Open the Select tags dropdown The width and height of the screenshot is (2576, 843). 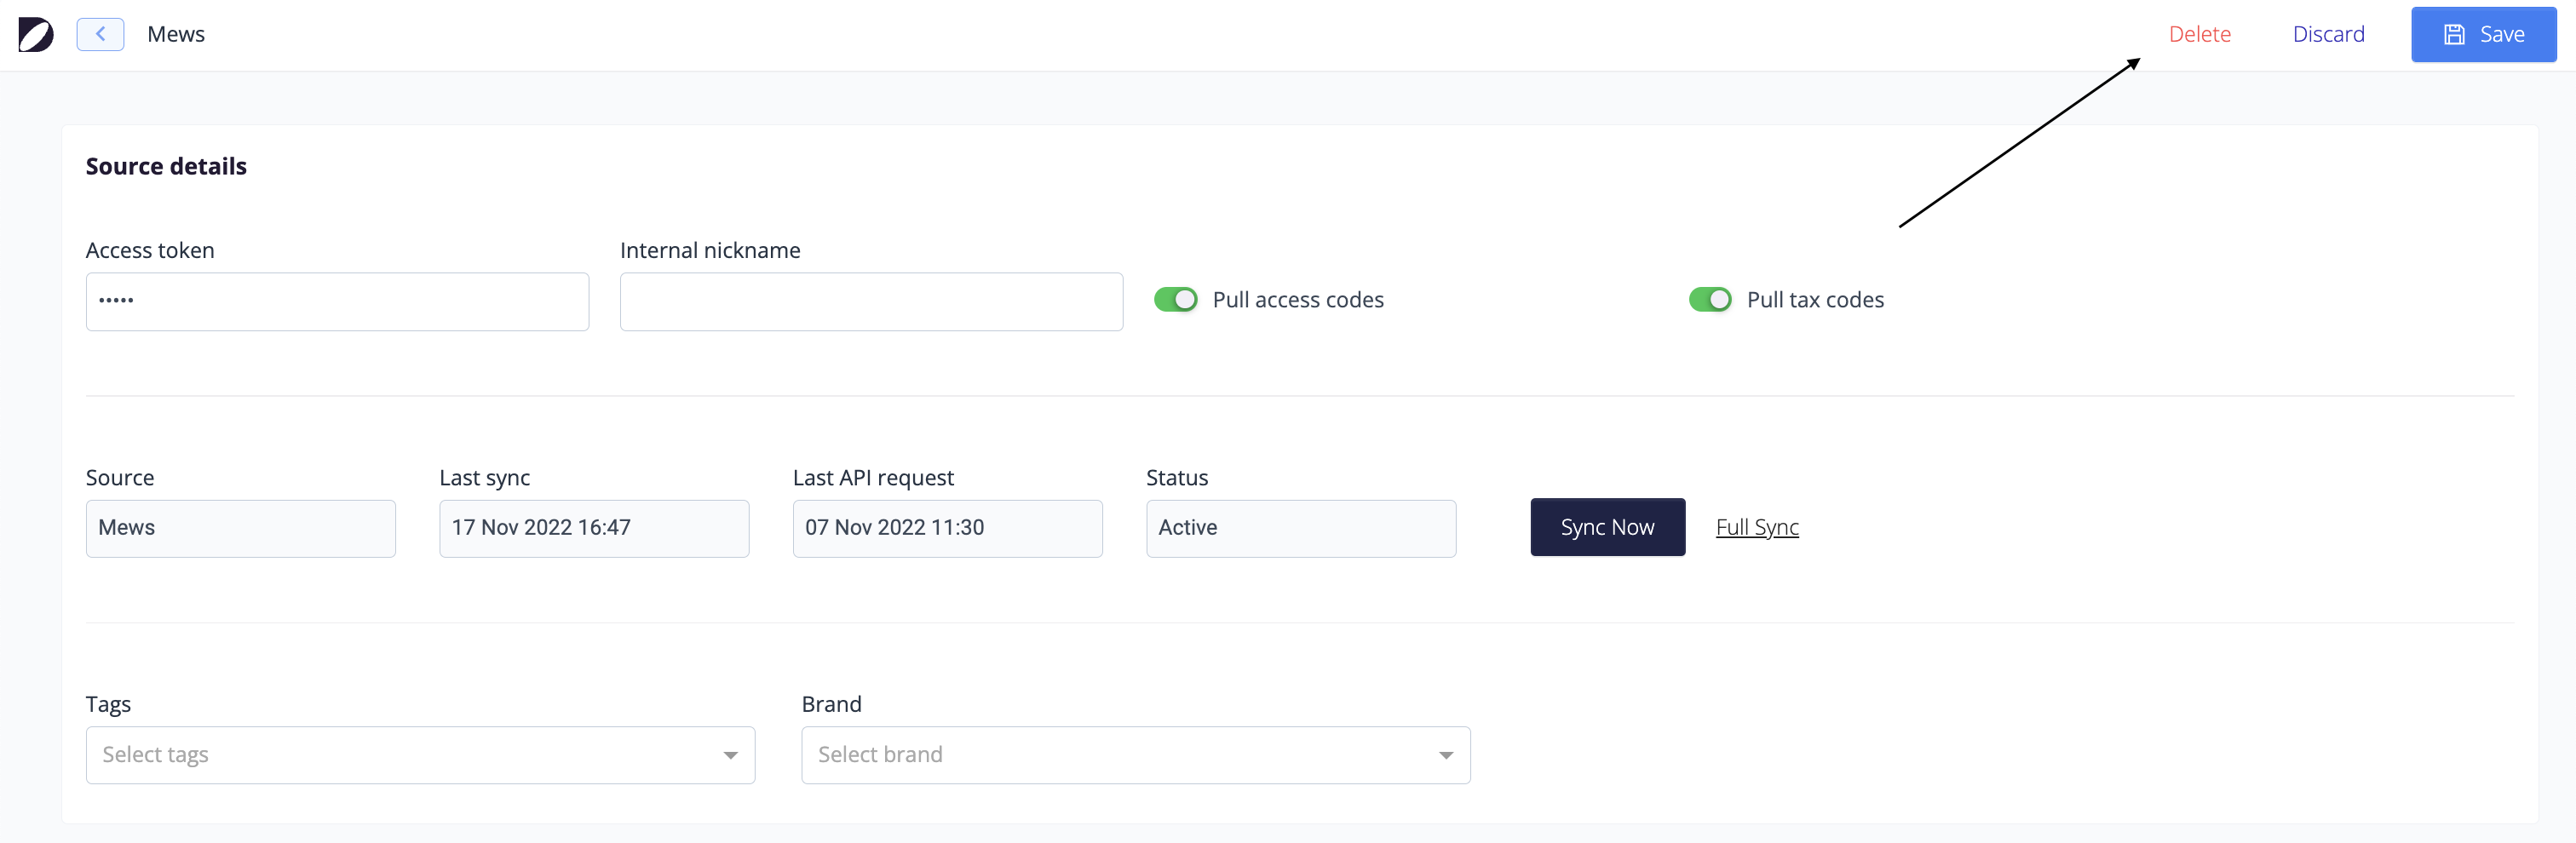420,755
